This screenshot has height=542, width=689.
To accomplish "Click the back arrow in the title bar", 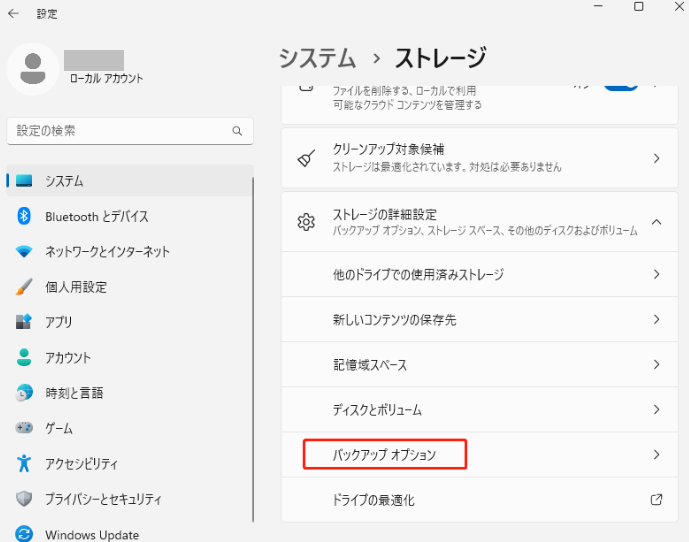I will click(13, 14).
